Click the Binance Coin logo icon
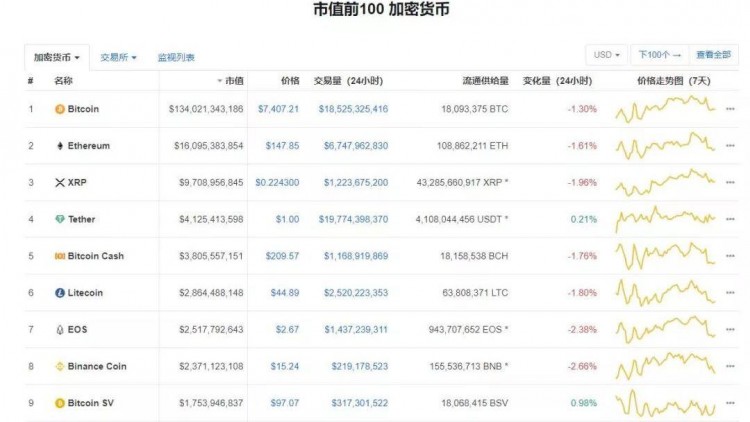The height and width of the screenshot is (422, 750). tap(60, 366)
